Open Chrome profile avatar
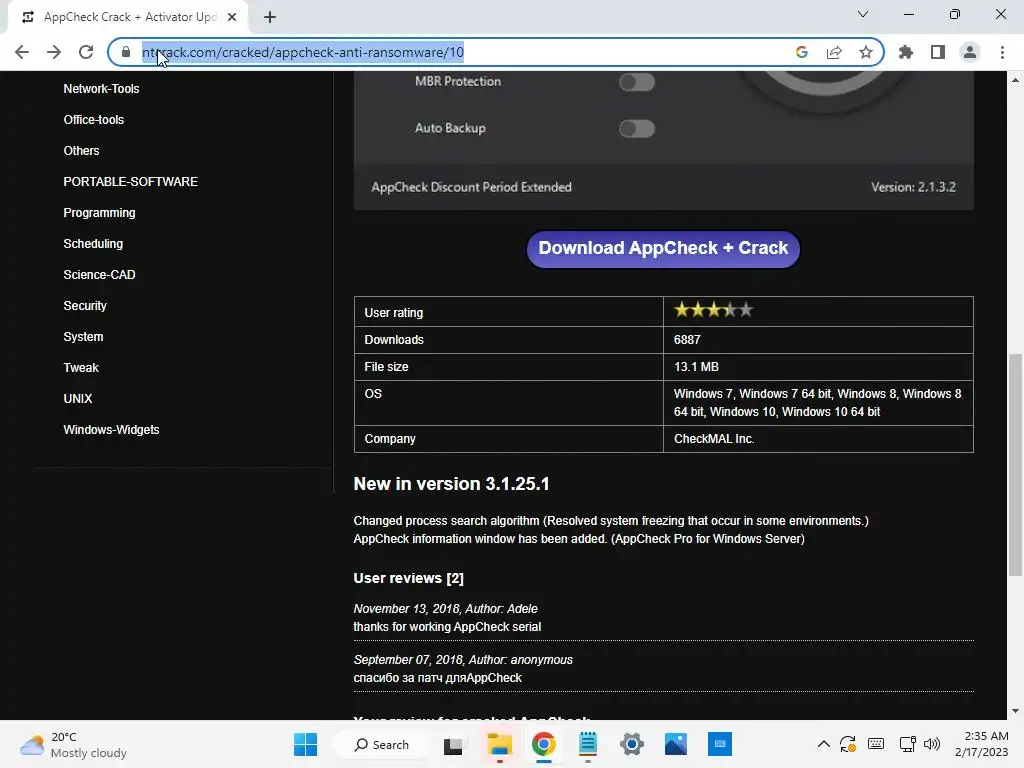 point(970,52)
